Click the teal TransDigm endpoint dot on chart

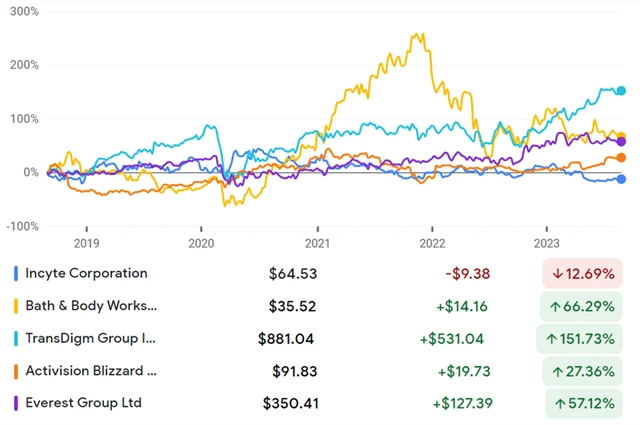click(x=621, y=91)
